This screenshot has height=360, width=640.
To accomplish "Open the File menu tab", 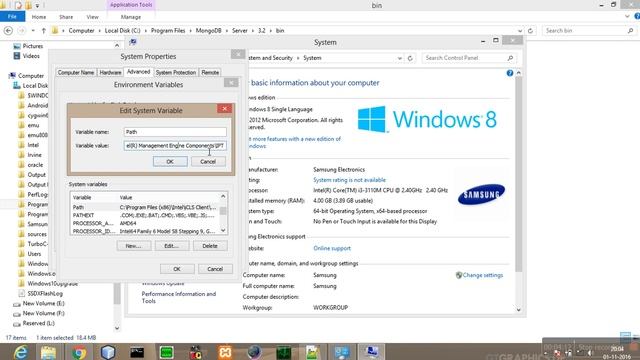I will (x=12, y=17).
